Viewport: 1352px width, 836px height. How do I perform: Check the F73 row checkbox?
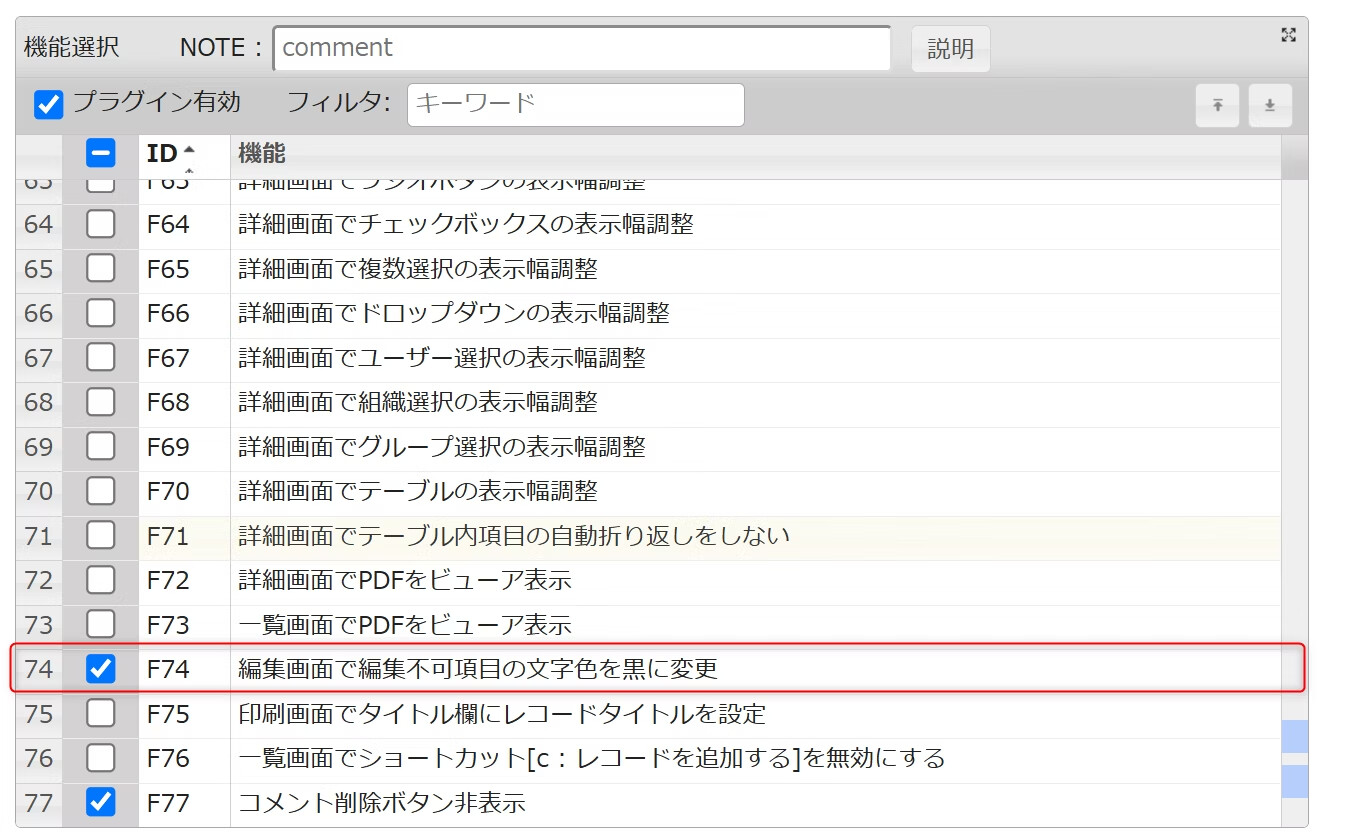click(100, 625)
